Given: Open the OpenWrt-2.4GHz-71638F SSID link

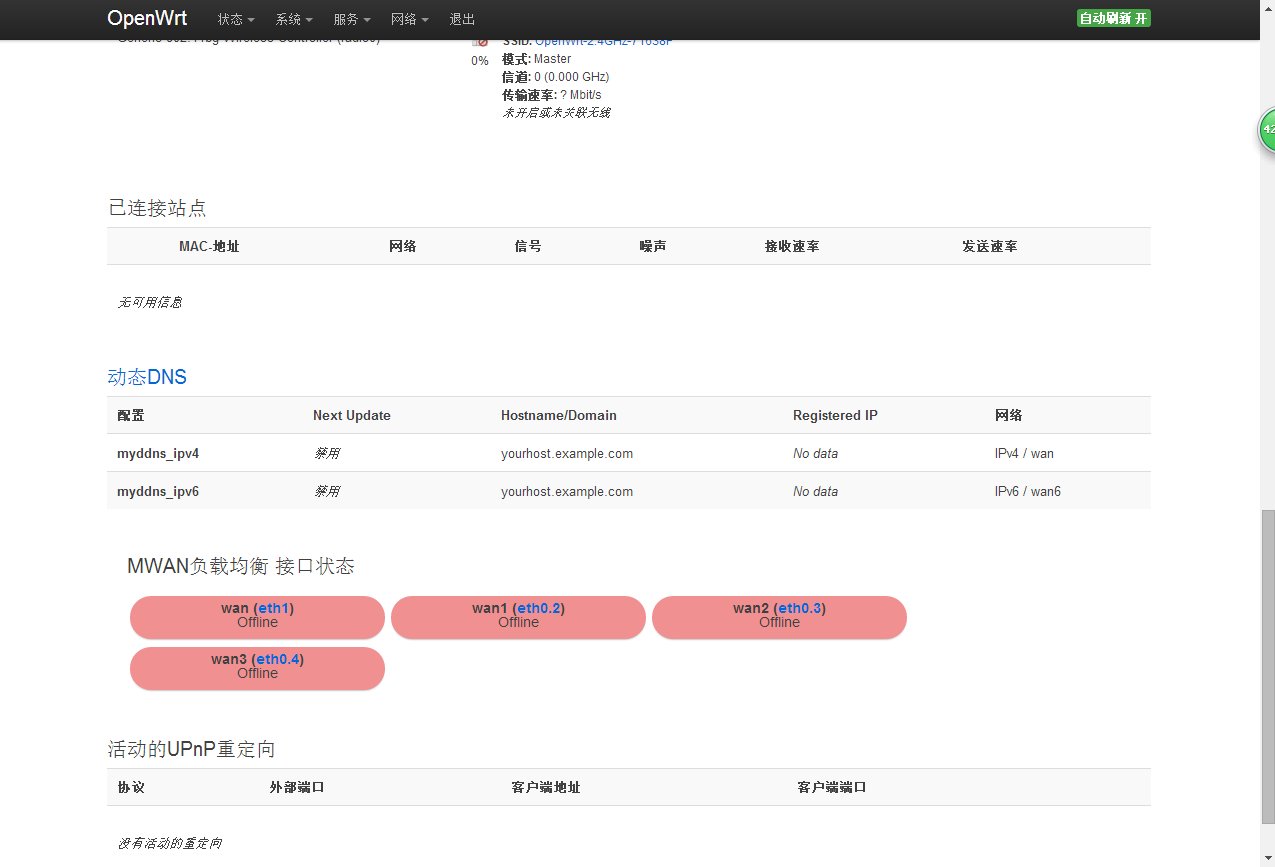Looking at the screenshot, I should pyautogui.click(x=604, y=41).
